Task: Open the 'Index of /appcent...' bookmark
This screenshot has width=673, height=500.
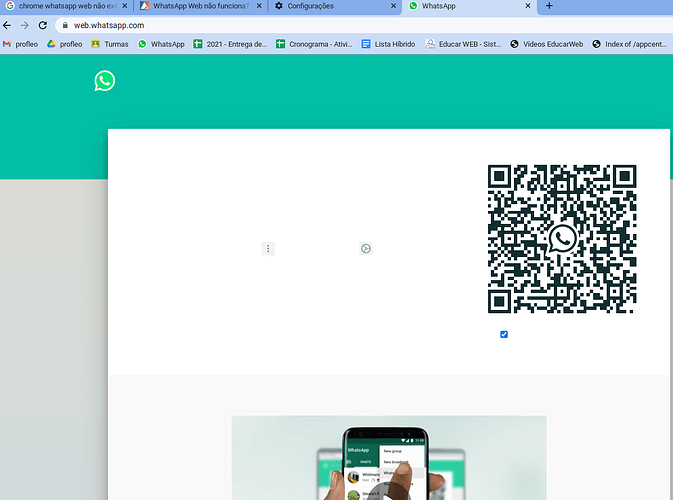Action: [629, 44]
